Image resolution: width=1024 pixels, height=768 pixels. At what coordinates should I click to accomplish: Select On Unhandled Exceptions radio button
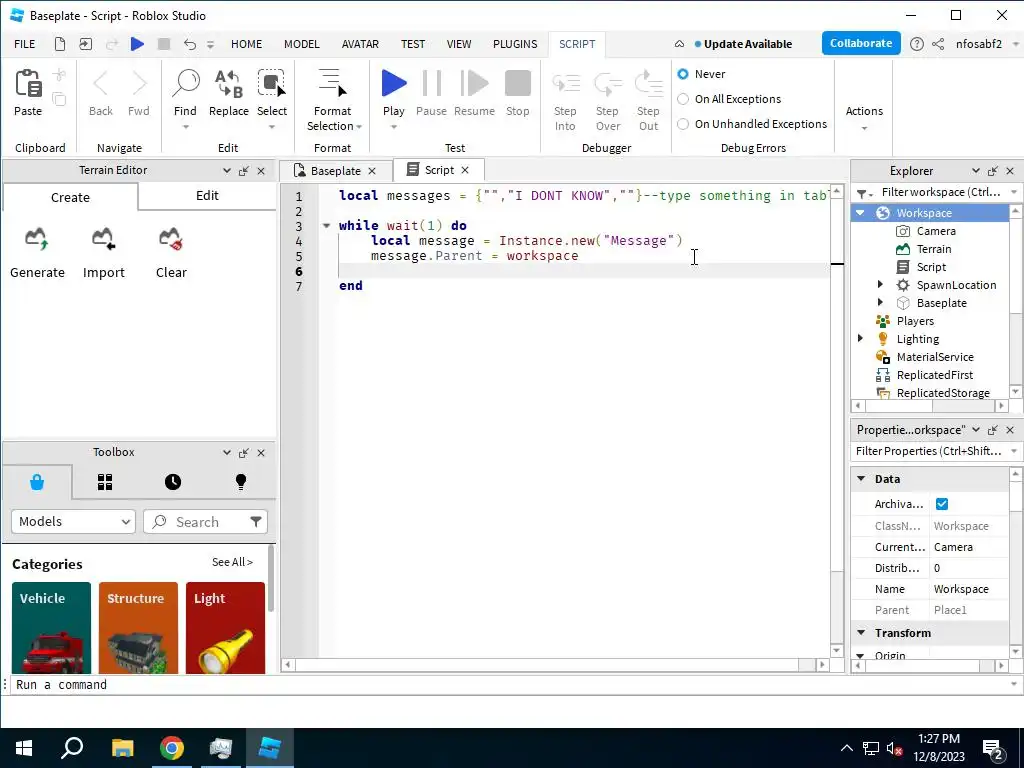pyautogui.click(x=683, y=123)
